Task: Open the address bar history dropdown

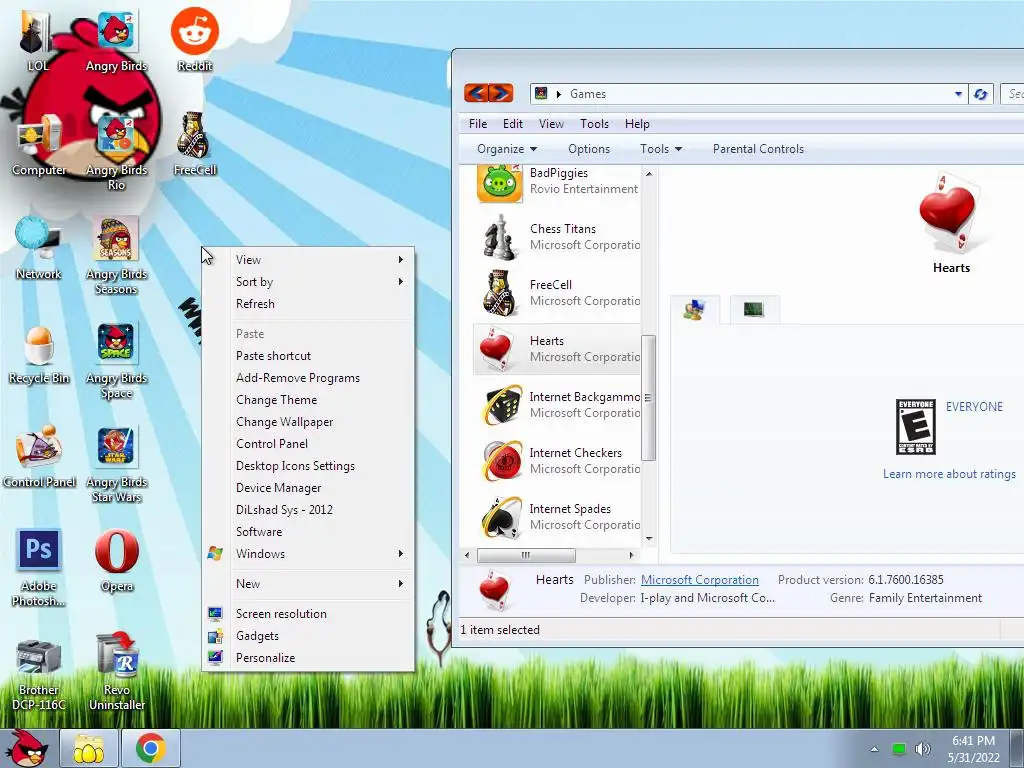Action: coord(958,94)
